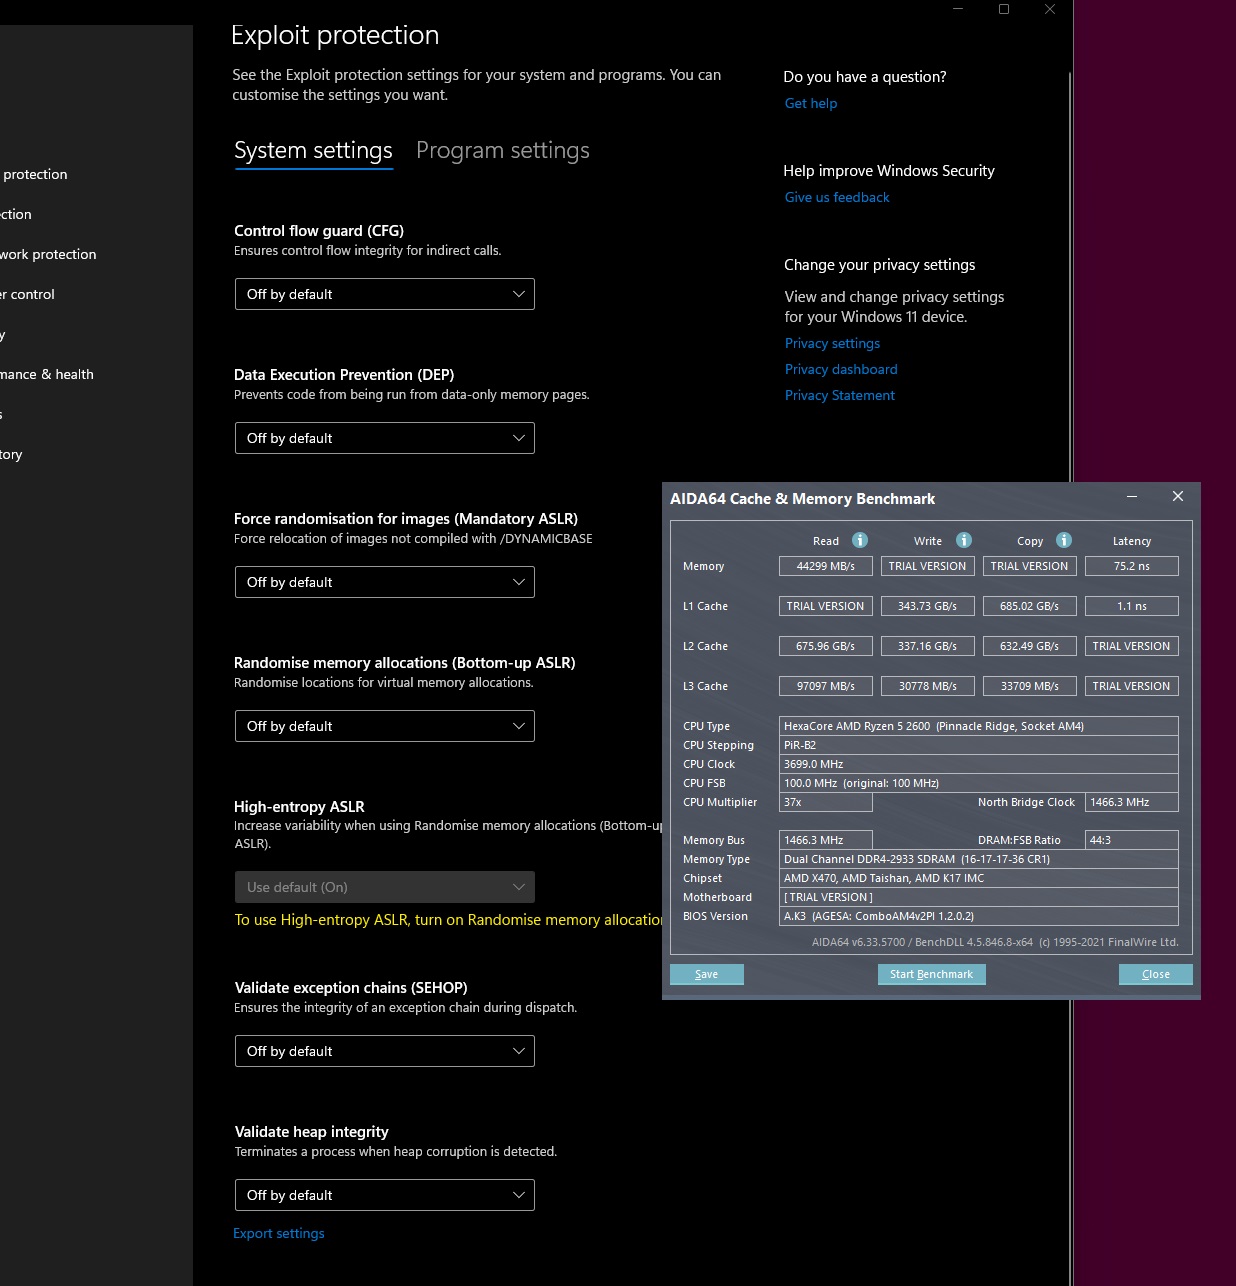Open the Get help link
Image resolution: width=1236 pixels, height=1286 pixels.
click(811, 103)
